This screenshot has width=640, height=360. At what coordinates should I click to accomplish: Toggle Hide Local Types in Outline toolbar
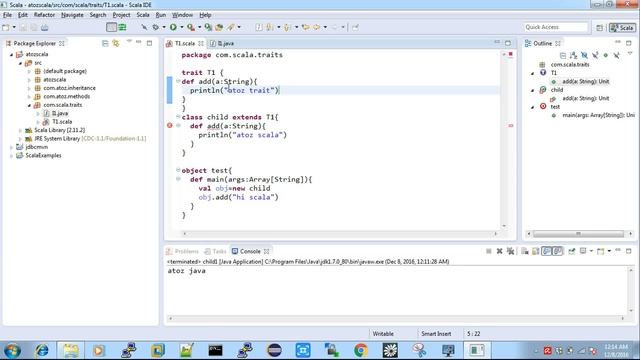click(616, 55)
